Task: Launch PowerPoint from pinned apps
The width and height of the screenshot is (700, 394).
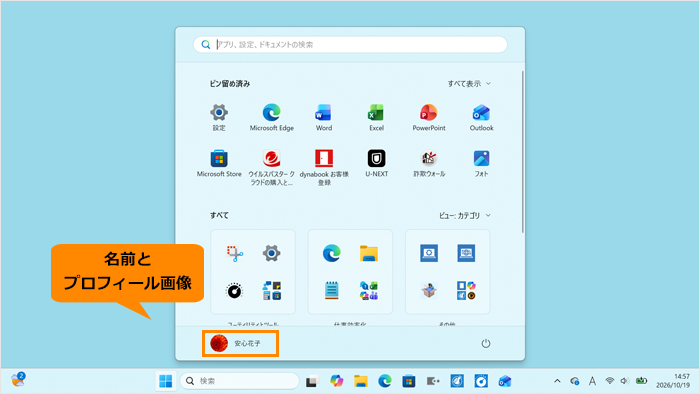Action: pos(429,117)
